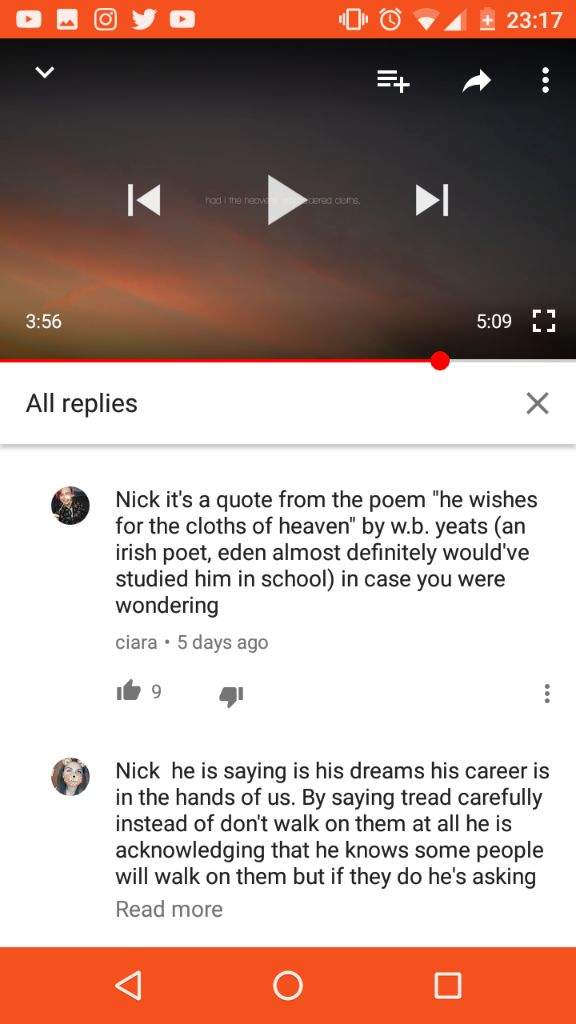Enter fullscreen mode

pos(544,321)
